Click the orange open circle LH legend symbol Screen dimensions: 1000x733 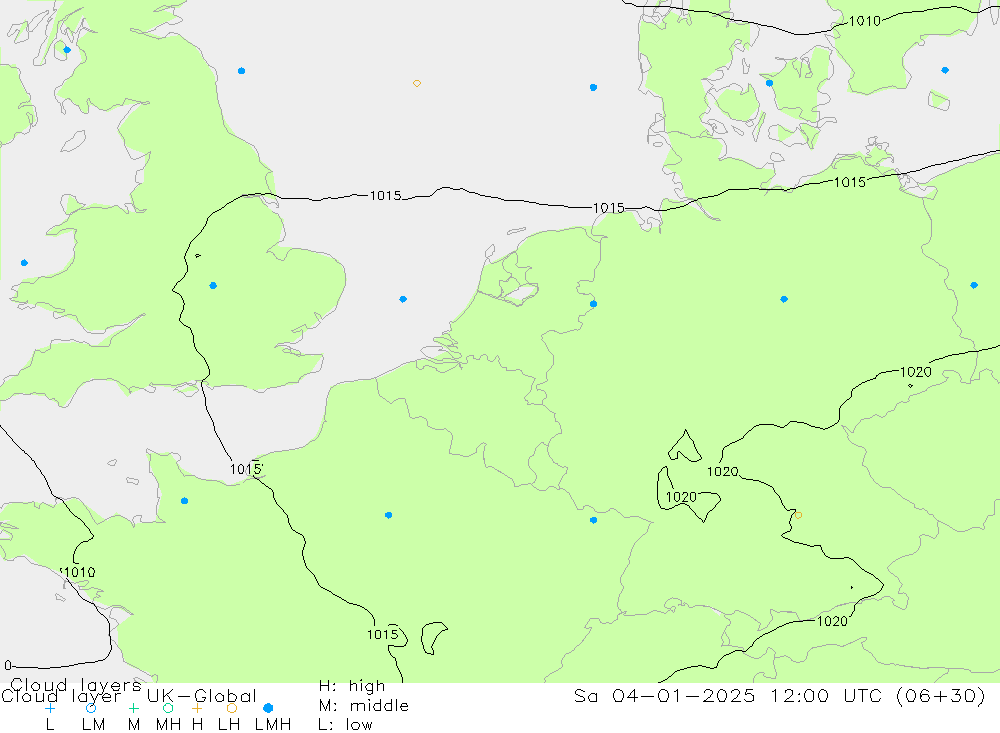click(232, 708)
